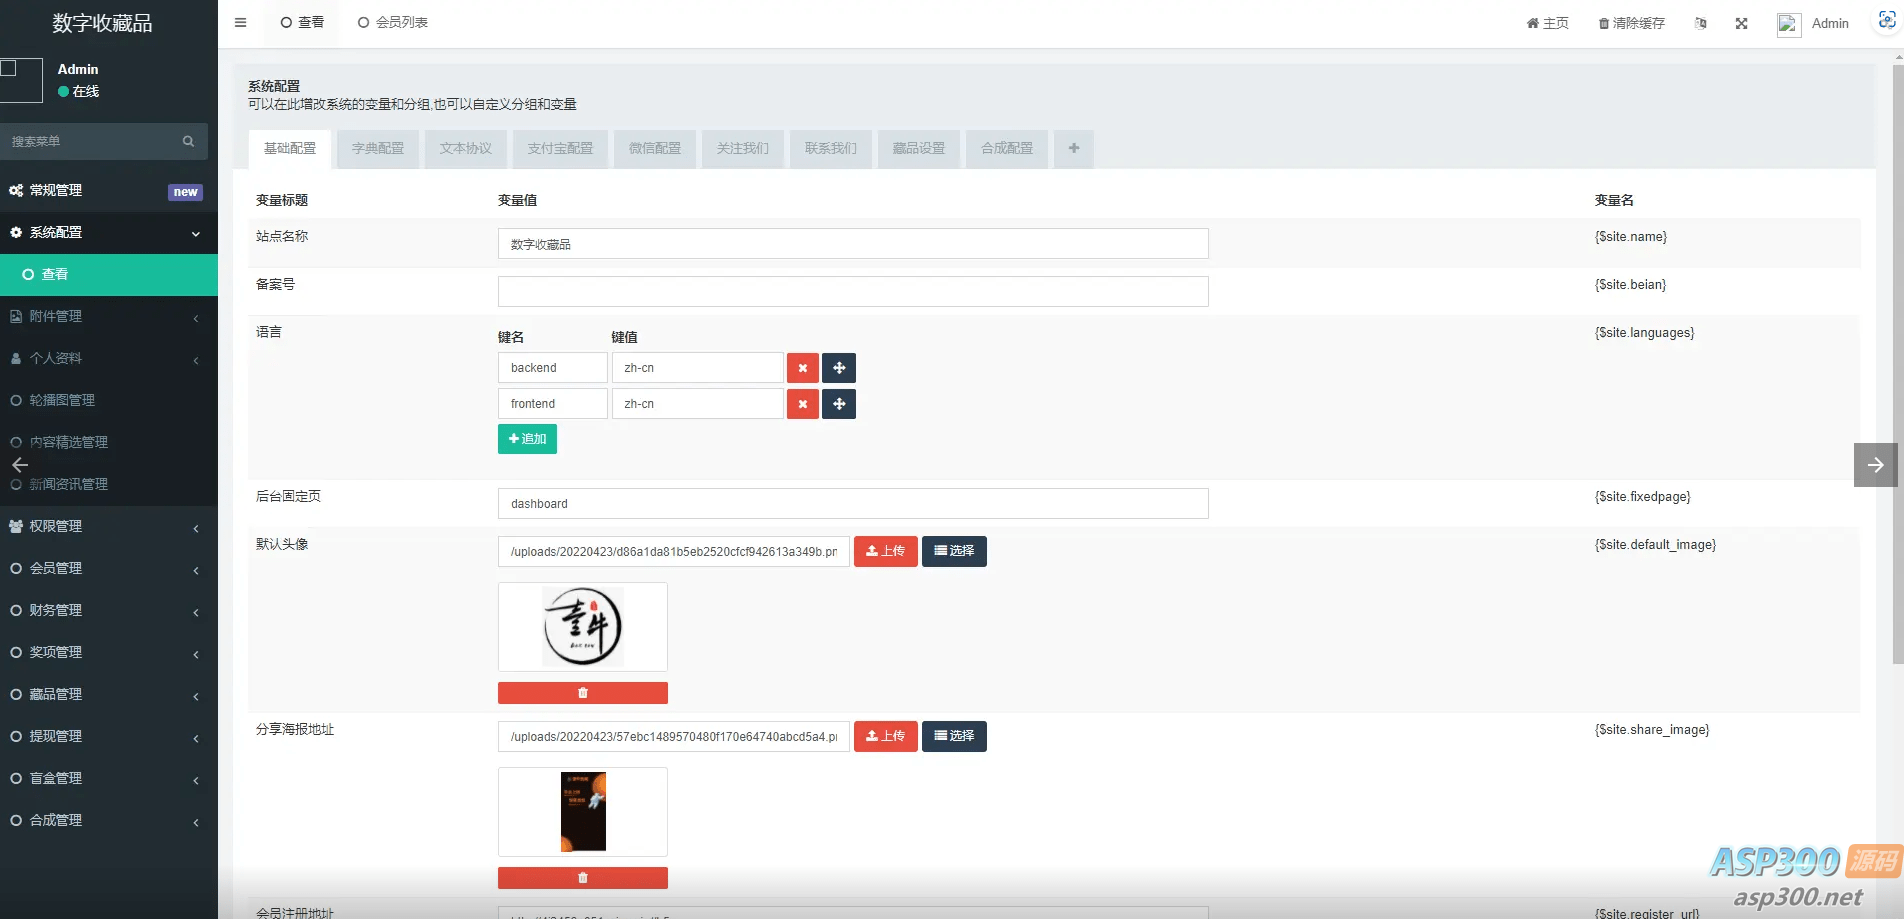Delete the share poster image via trash bar
Viewport: 1904px width, 919px height.
click(x=583, y=878)
